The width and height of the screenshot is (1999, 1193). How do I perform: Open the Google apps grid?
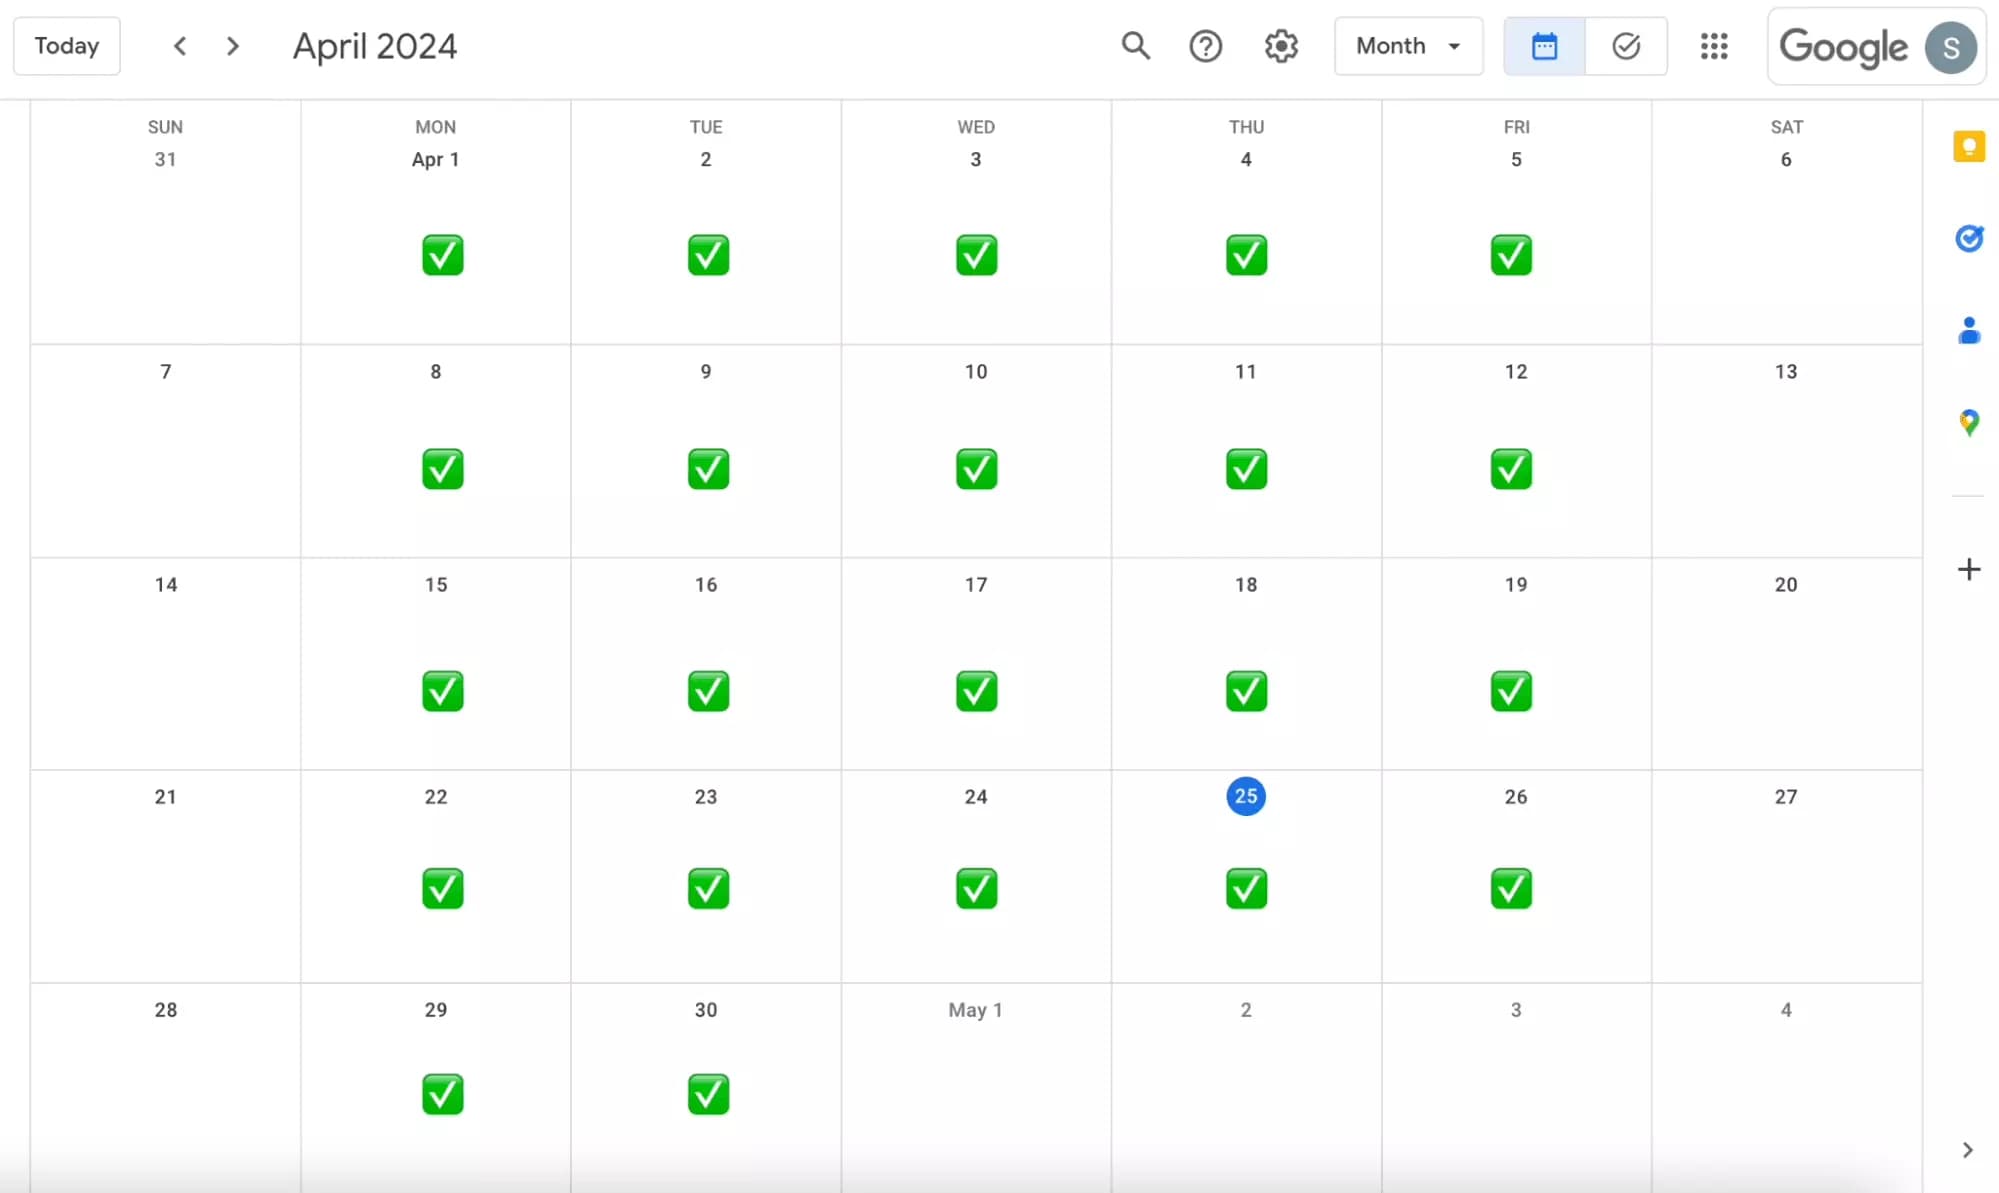(x=1714, y=46)
